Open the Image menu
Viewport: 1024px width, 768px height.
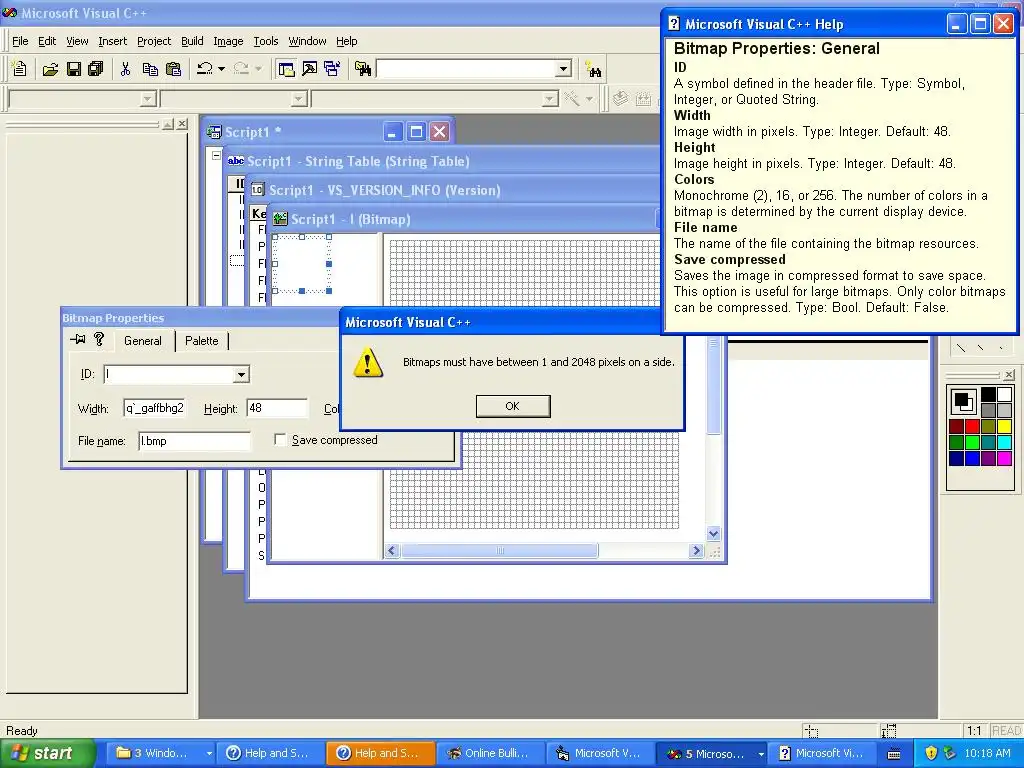228,41
